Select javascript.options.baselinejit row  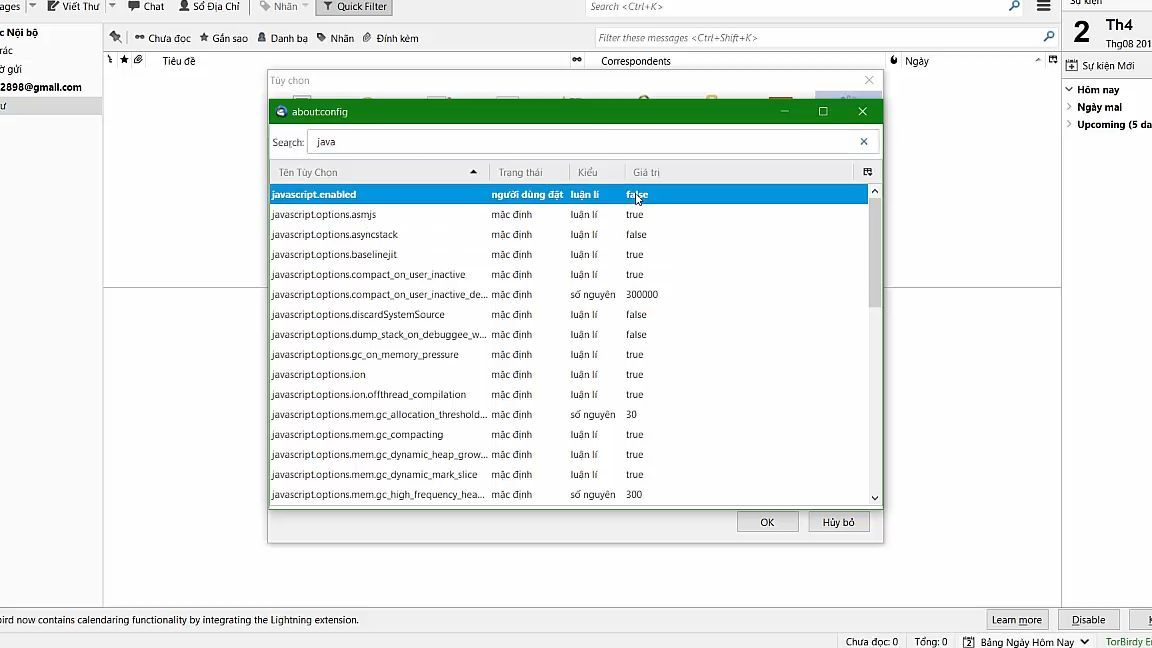569,254
